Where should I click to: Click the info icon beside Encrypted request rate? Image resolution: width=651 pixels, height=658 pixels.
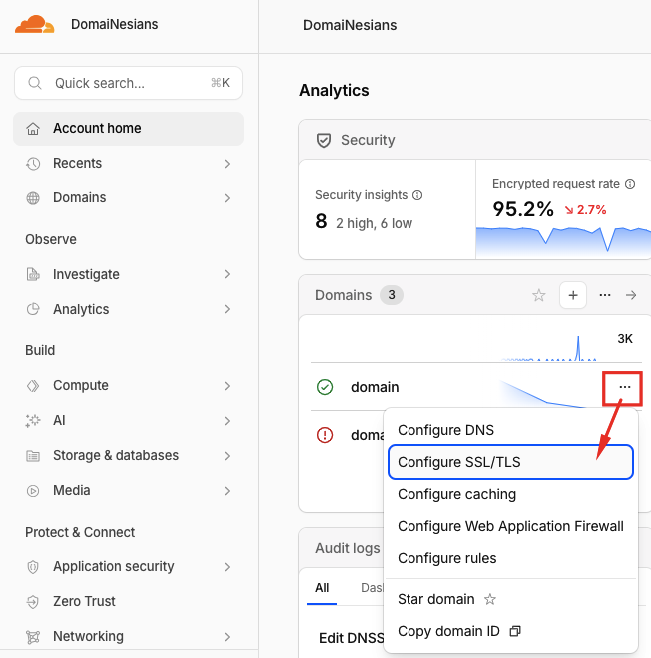tap(630, 184)
